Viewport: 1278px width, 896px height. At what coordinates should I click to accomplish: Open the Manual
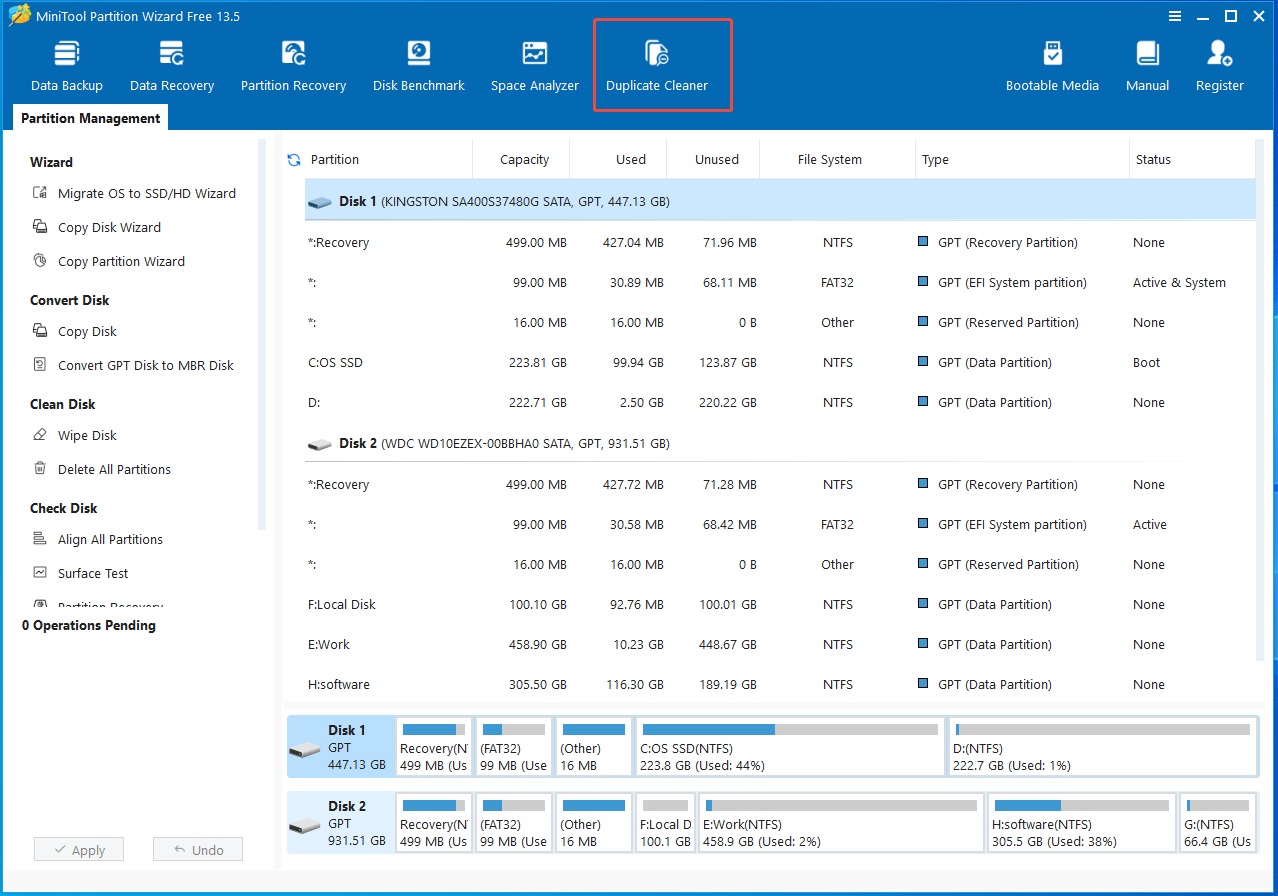1146,62
